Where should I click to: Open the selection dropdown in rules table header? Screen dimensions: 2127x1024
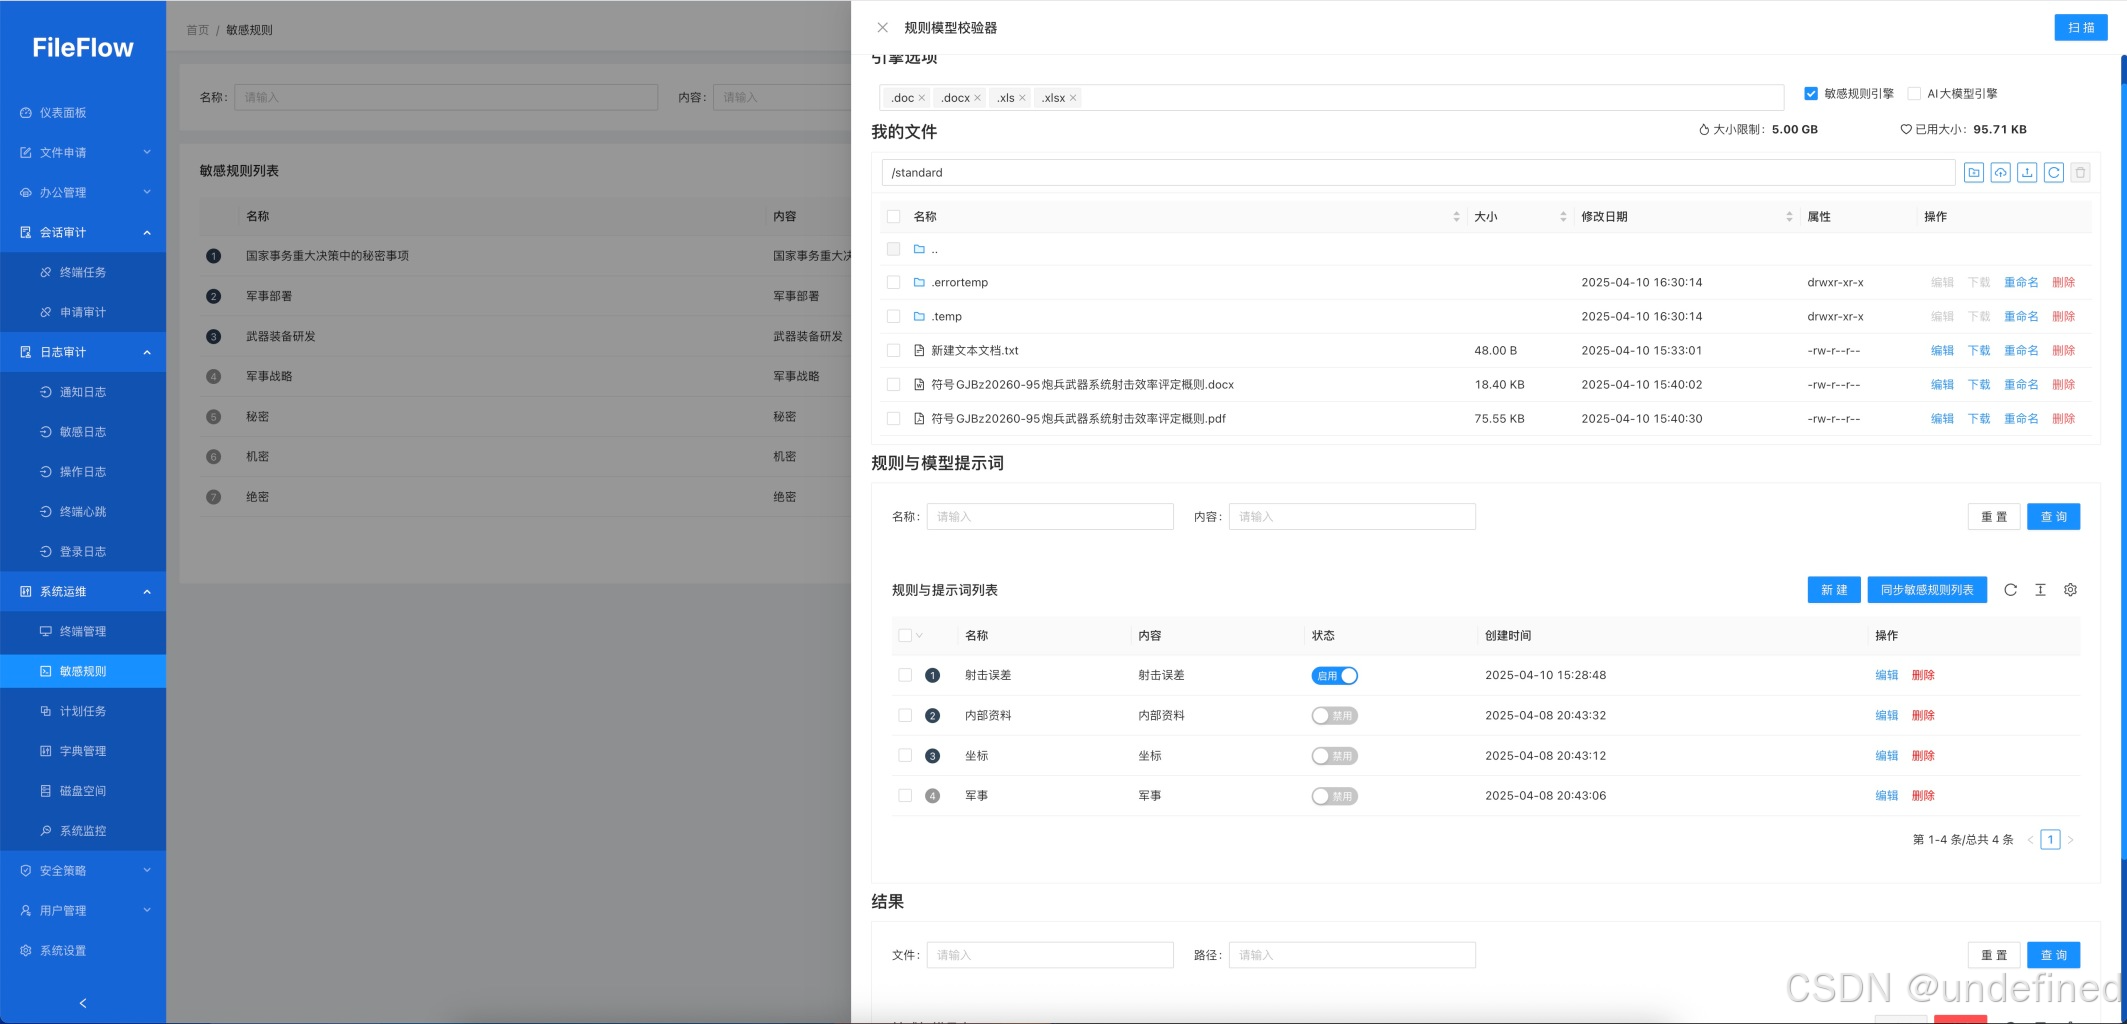pos(919,636)
